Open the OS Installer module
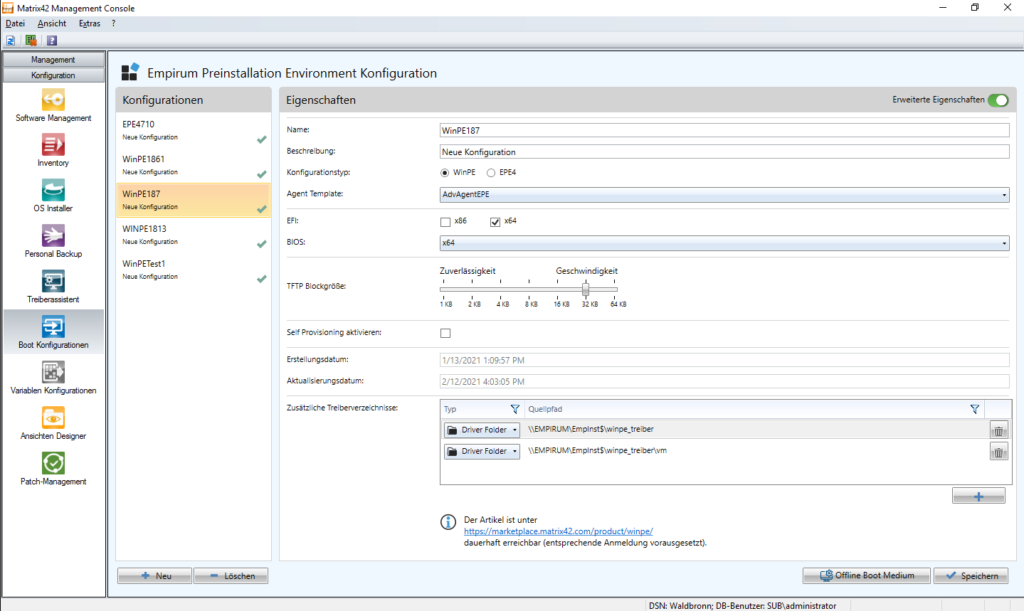The height and width of the screenshot is (611, 1024). [53, 196]
